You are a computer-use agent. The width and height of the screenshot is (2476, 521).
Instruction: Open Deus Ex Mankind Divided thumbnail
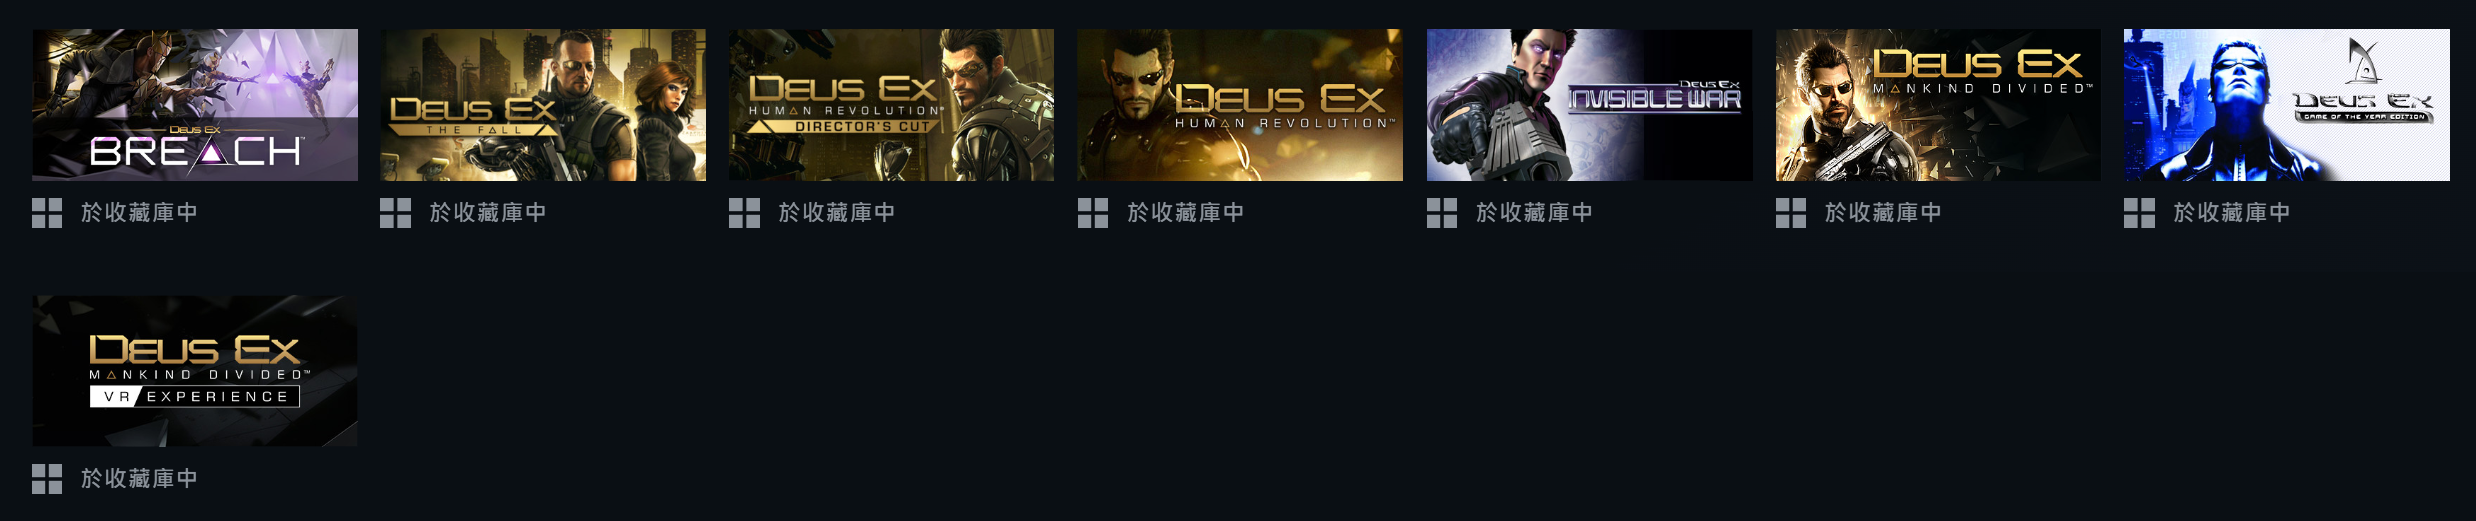click(x=1938, y=105)
